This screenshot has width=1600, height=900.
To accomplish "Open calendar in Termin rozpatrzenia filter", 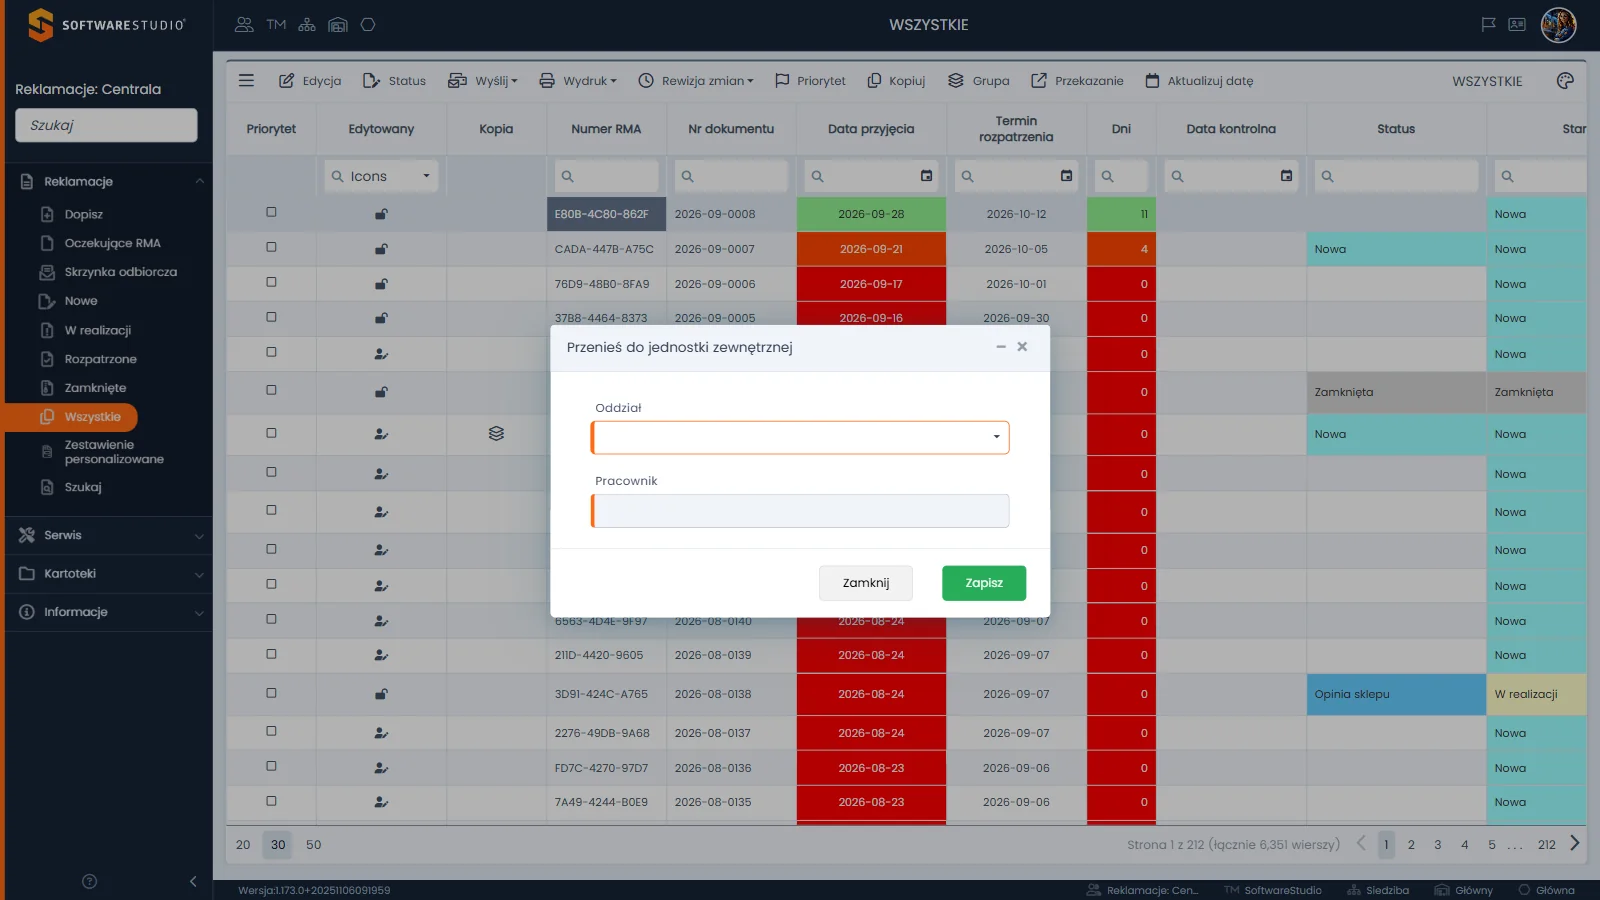I will coord(1066,176).
